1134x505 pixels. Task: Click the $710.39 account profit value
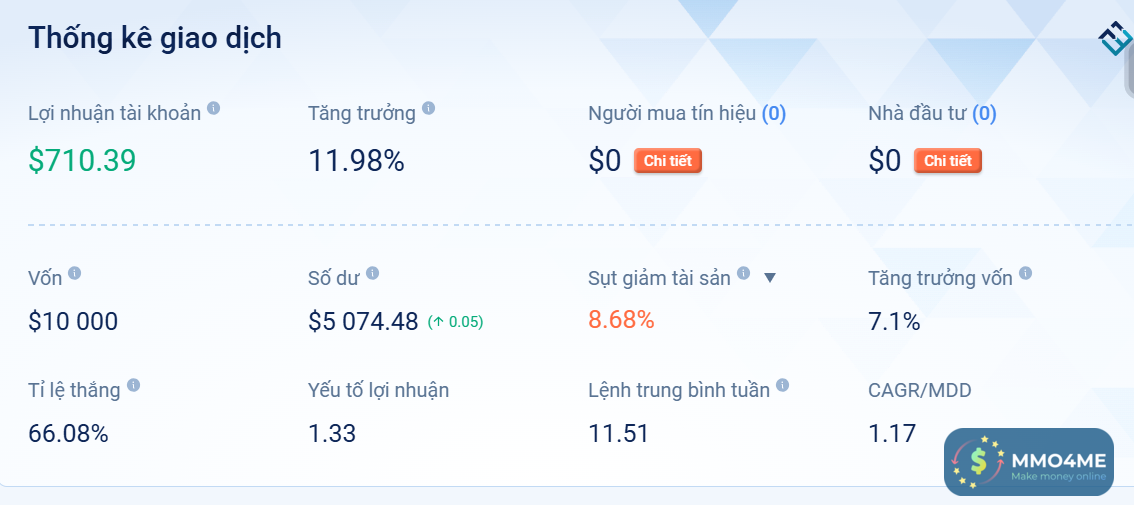point(82,160)
